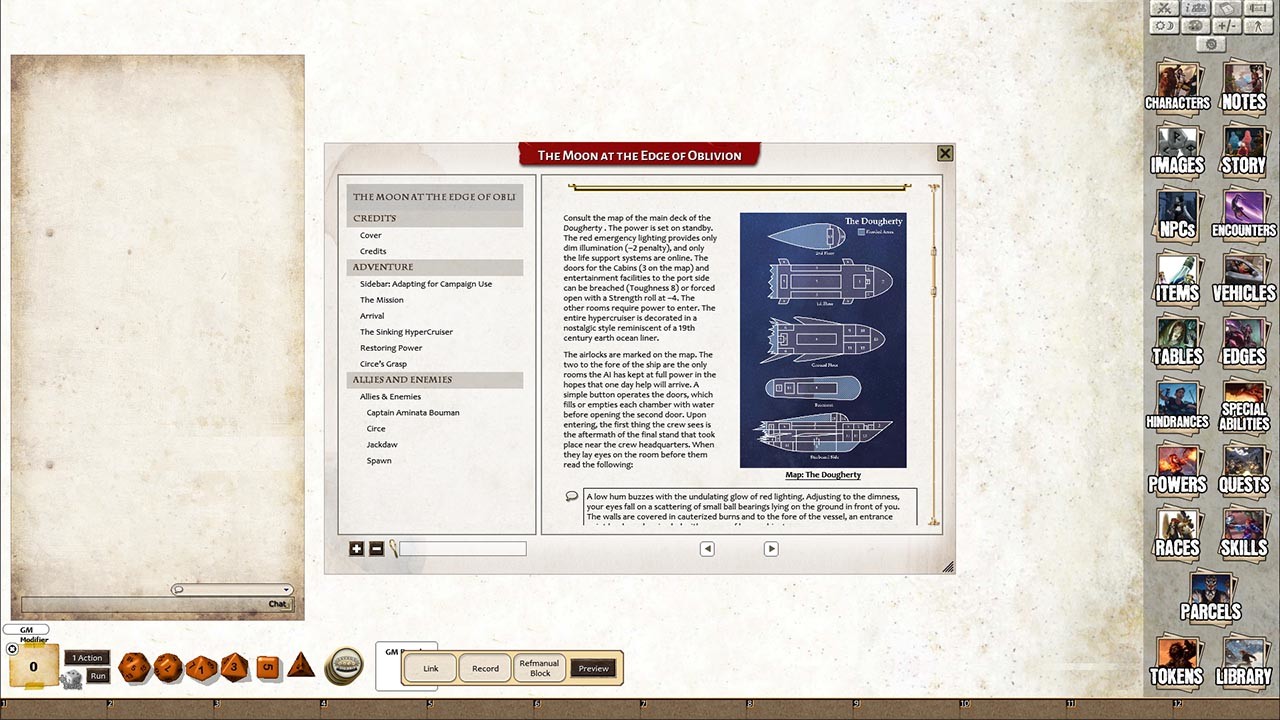Toggle Preview mode in the GM toolbar
Viewport: 1280px width, 720px height.
coord(593,668)
